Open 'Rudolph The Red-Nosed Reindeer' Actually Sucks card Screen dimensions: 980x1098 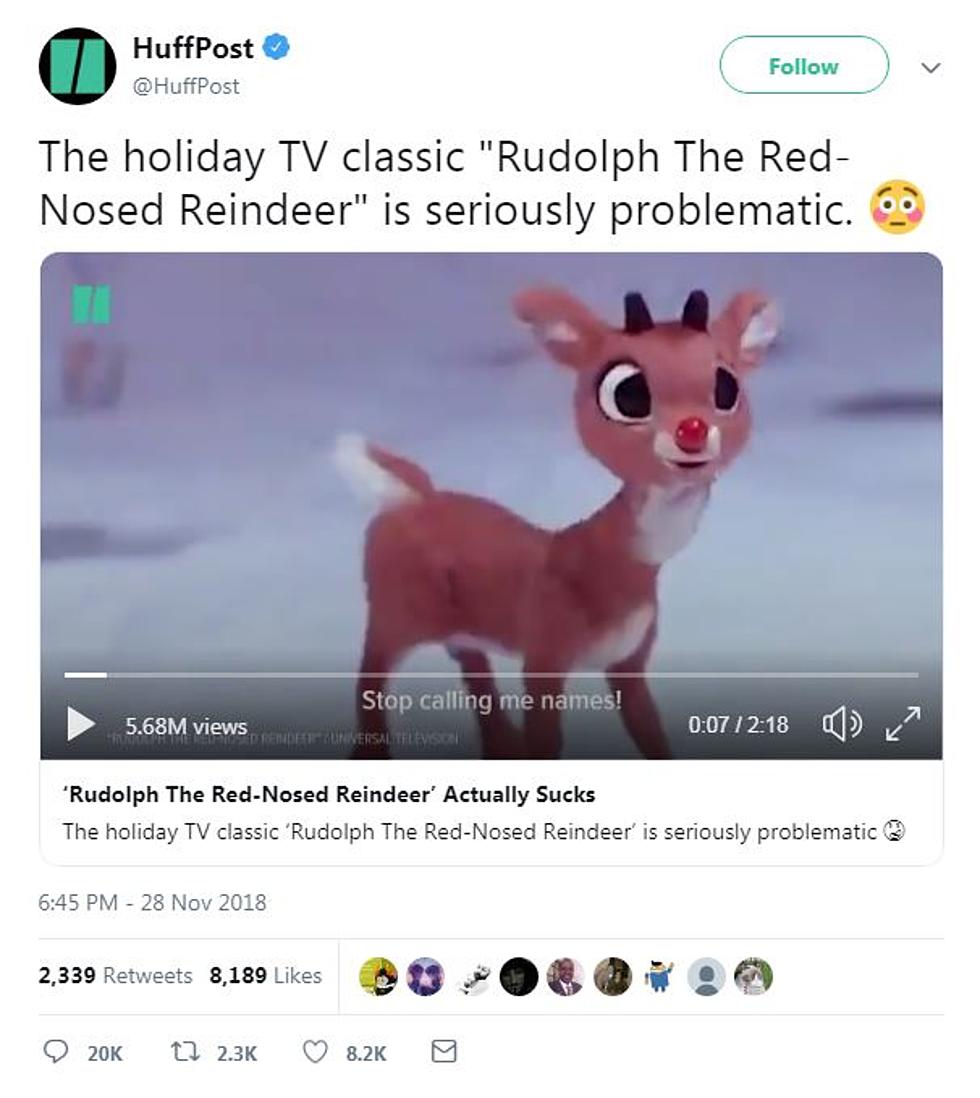click(491, 812)
